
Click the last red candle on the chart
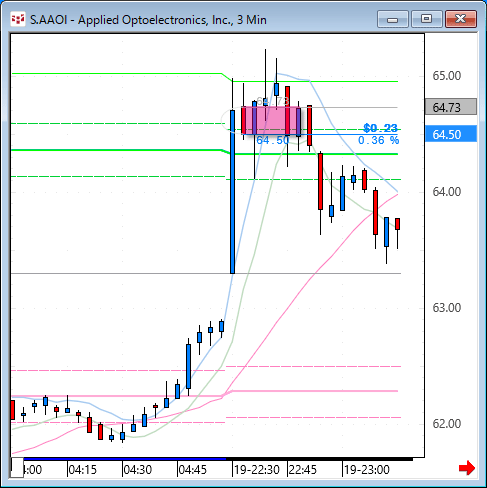(x=397, y=224)
